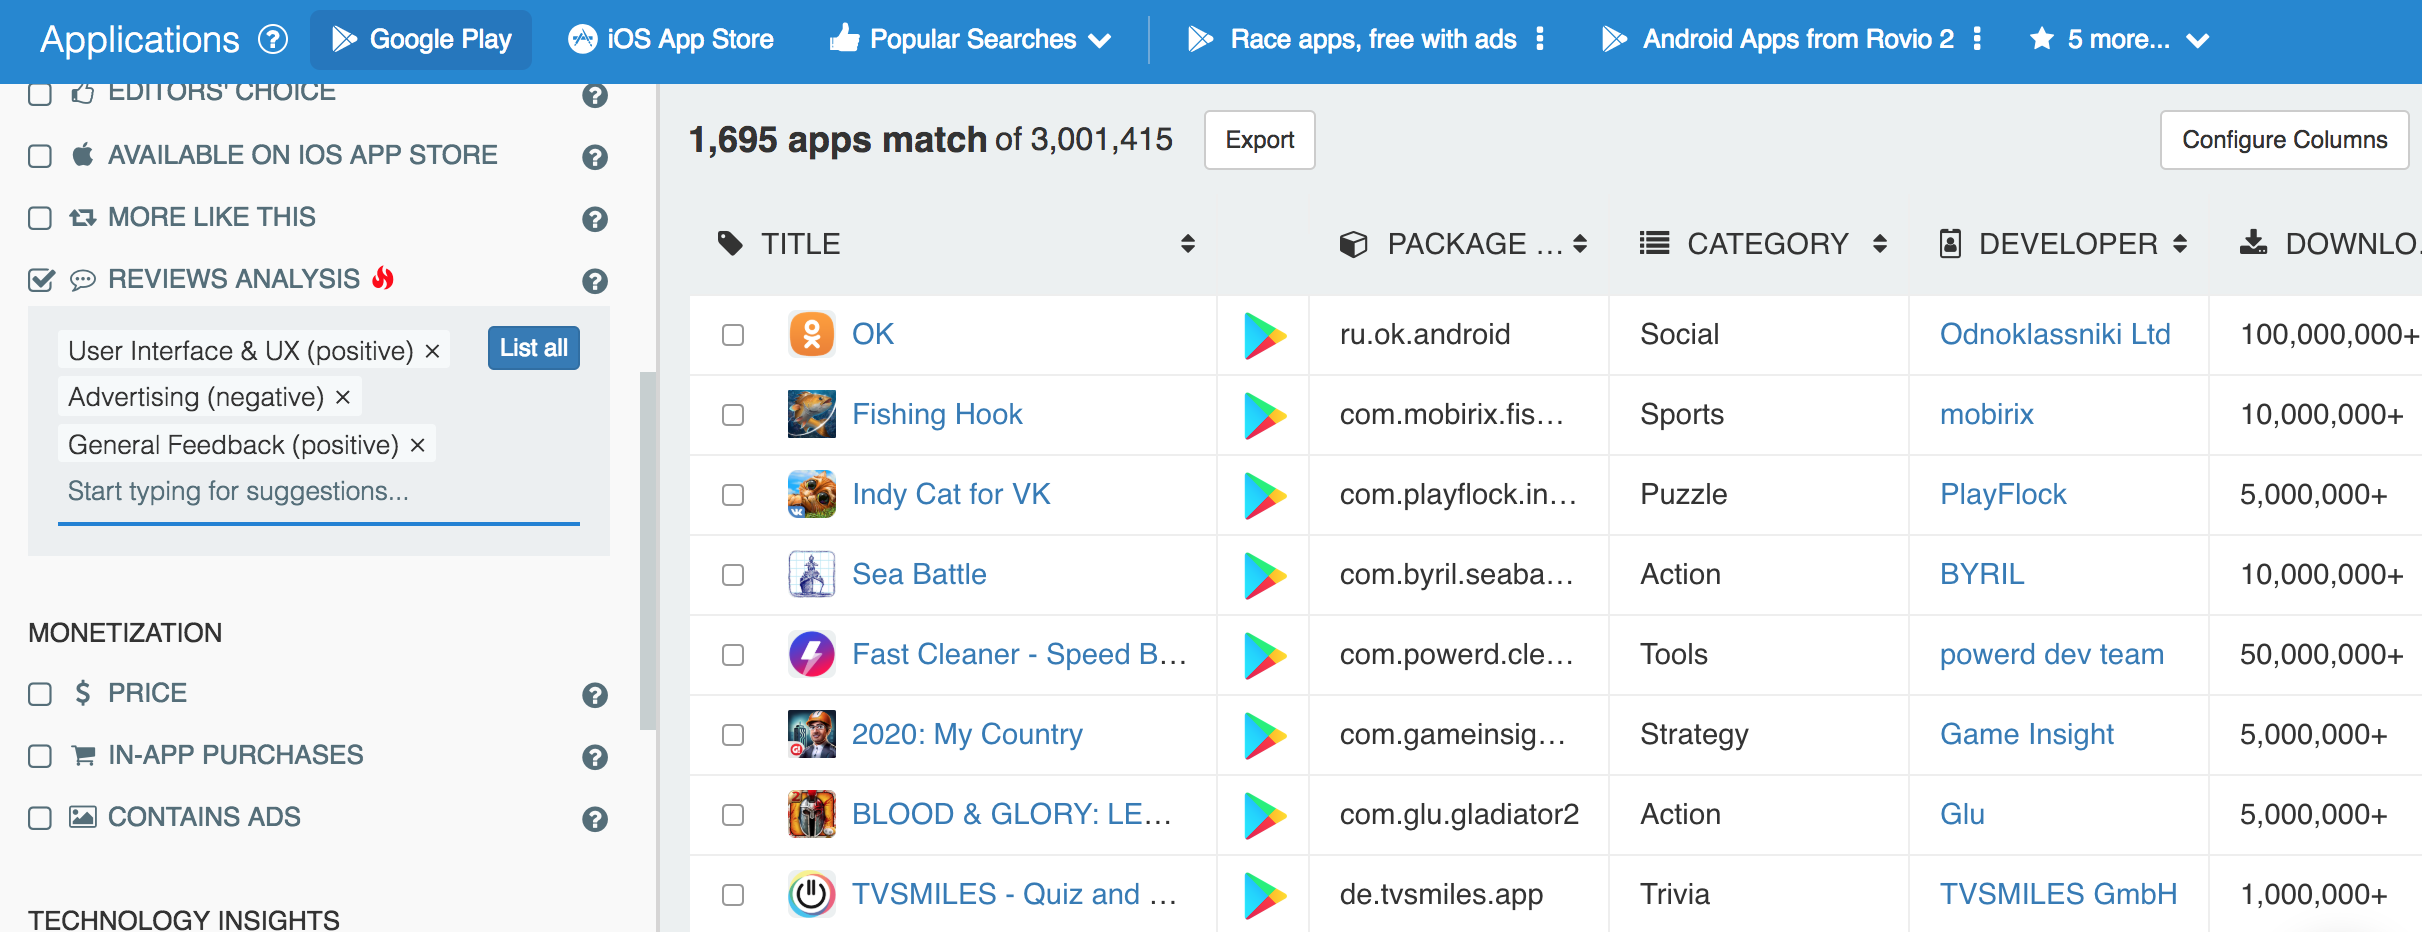
Task: Click Google Play store icon in Fishing Hook row
Action: (1264, 415)
